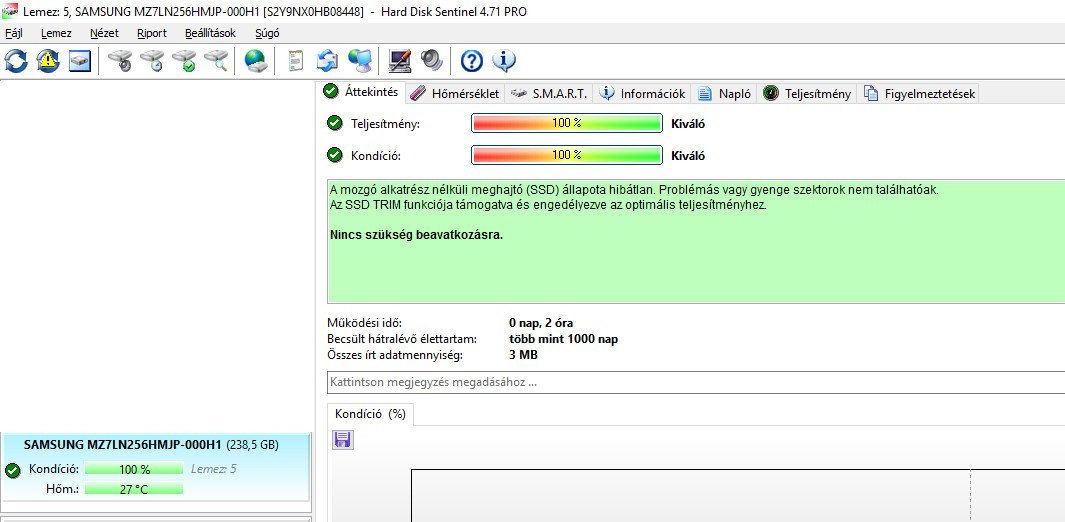Click the 'Nincs szükség beavatkozásra.' text

tap(416, 236)
